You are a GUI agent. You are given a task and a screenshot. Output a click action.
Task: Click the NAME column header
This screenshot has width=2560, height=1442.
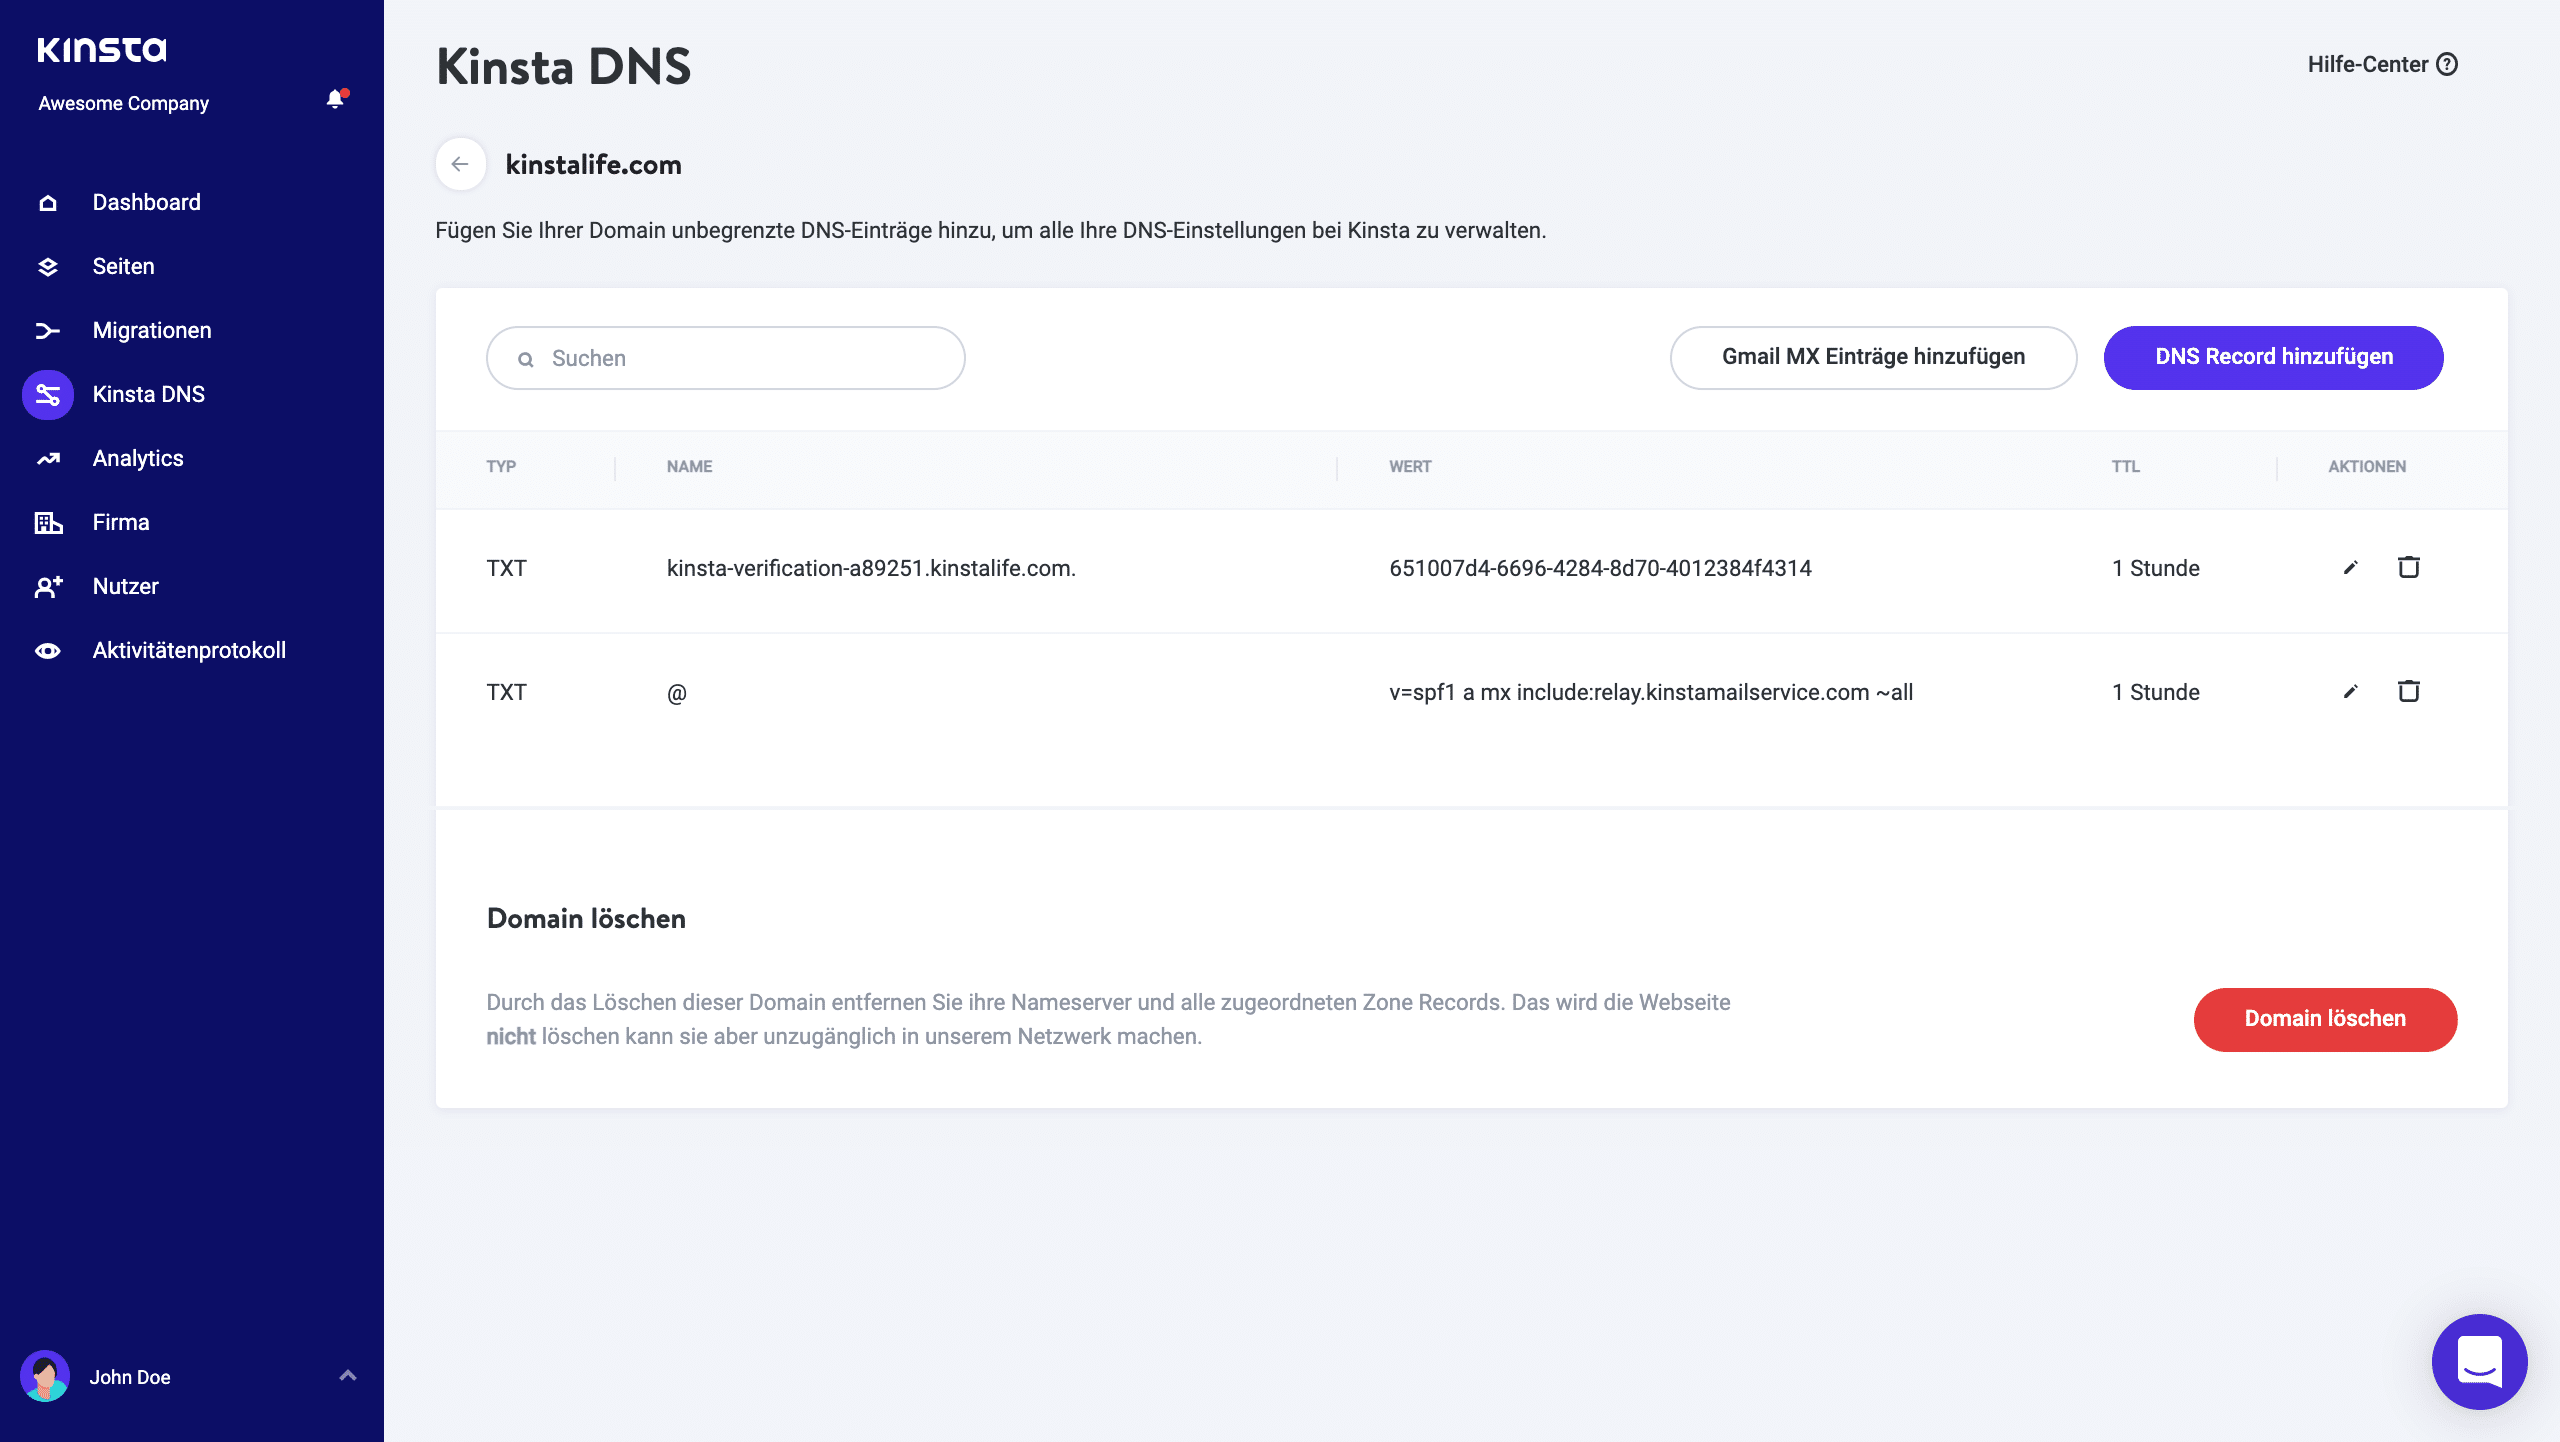690,467
